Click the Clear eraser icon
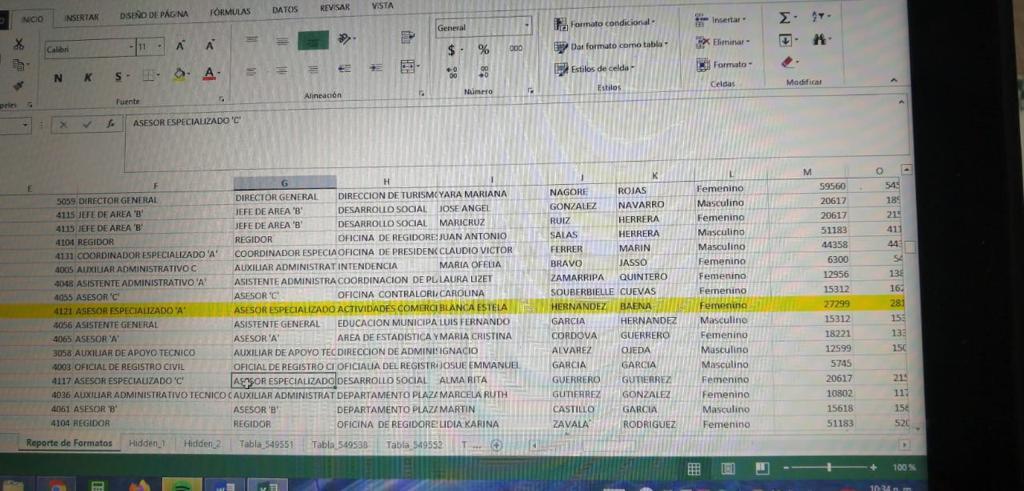Image resolution: width=1024 pixels, height=491 pixels. click(x=783, y=62)
